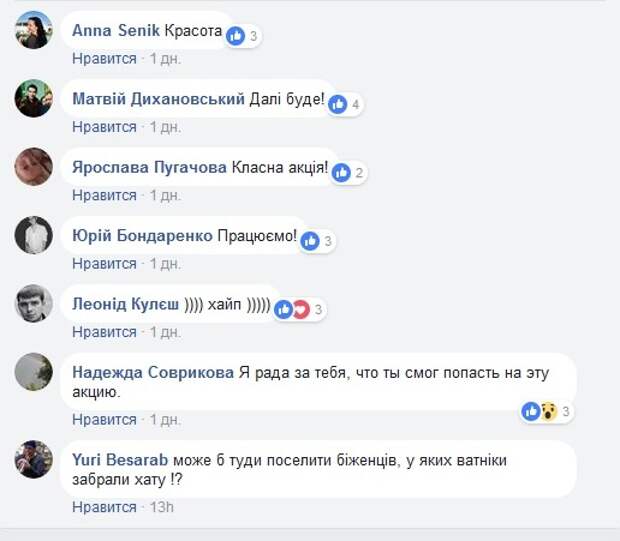This screenshot has height=541, width=620.
Task: Open Yuri Besarab's avatar
Action: pos(34,459)
